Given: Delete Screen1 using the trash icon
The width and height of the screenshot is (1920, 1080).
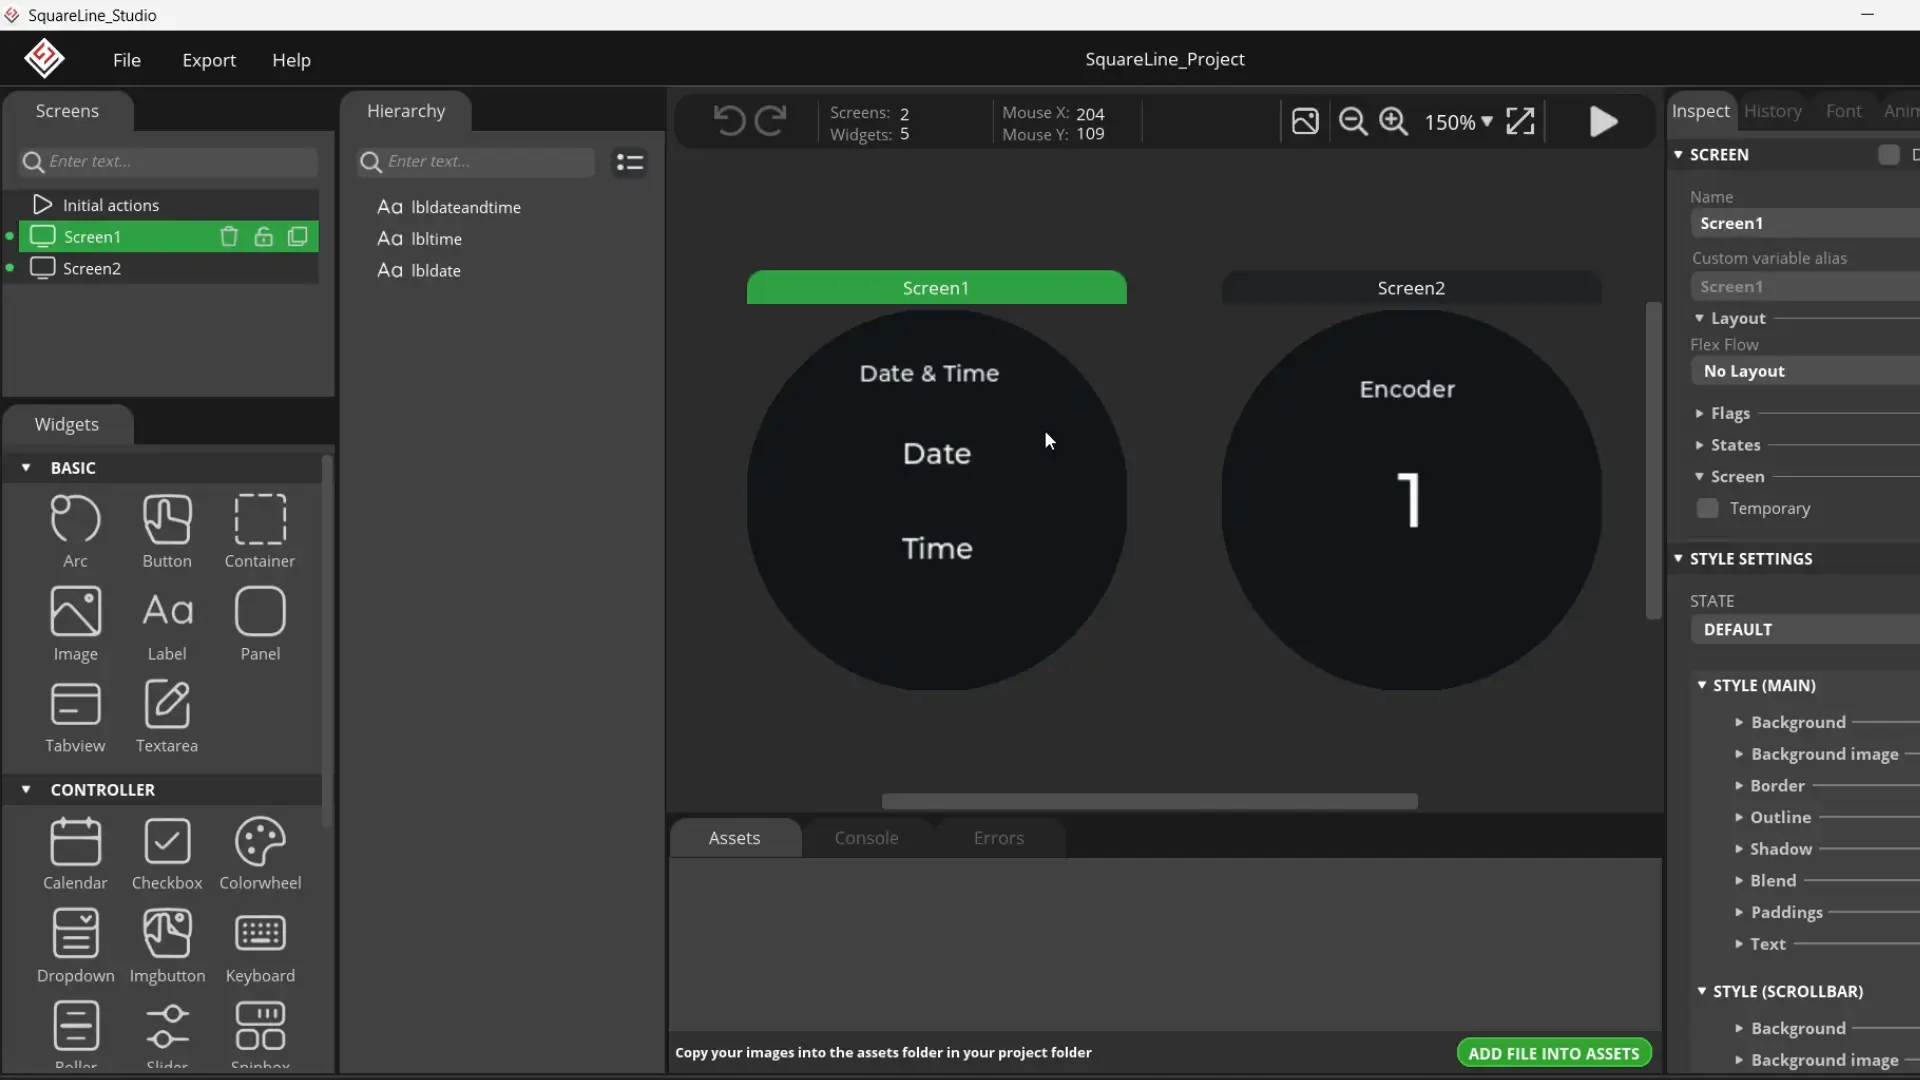Looking at the screenshot, I should pyautogui.click(x=229, y=237).
